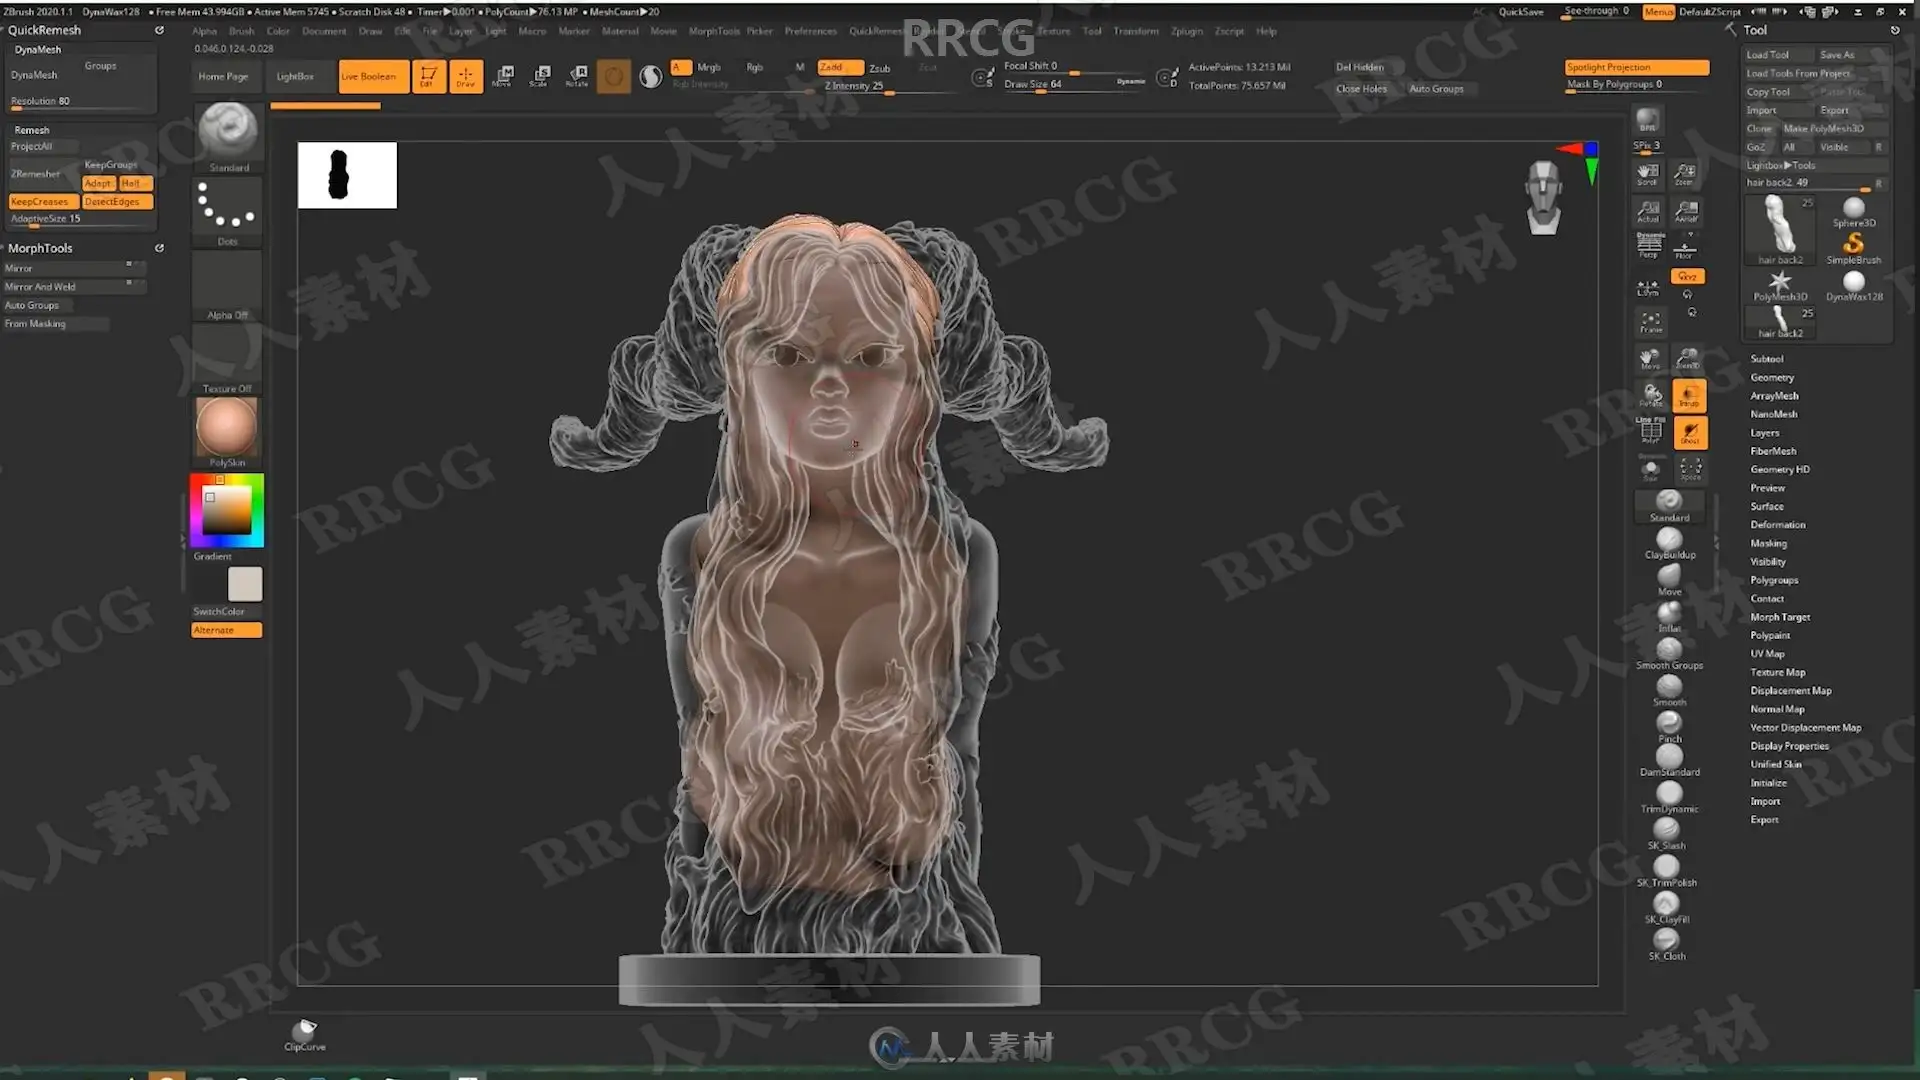Image resolution: width=1920 pixels, height=1080 pixels.
Task: Pick the ClipCurve brush below canvas
Action: pyautogui.click(x=305, y=1034)
